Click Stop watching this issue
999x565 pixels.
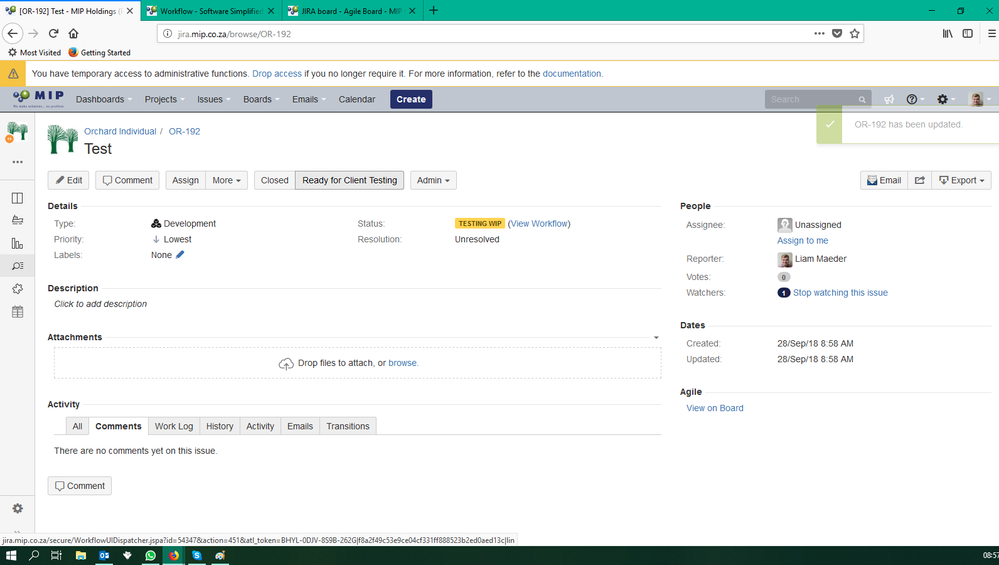click(840, 293)
